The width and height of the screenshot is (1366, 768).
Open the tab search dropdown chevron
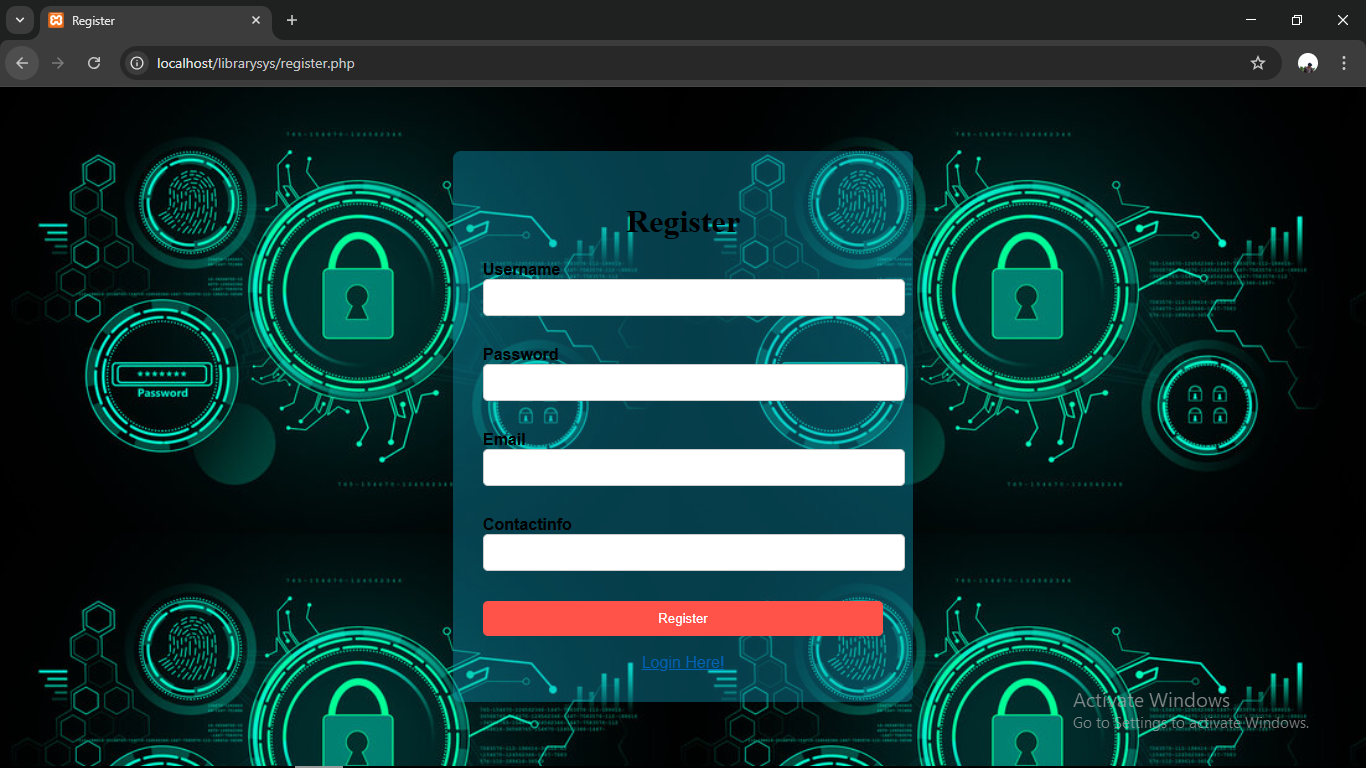pos(19,20)
